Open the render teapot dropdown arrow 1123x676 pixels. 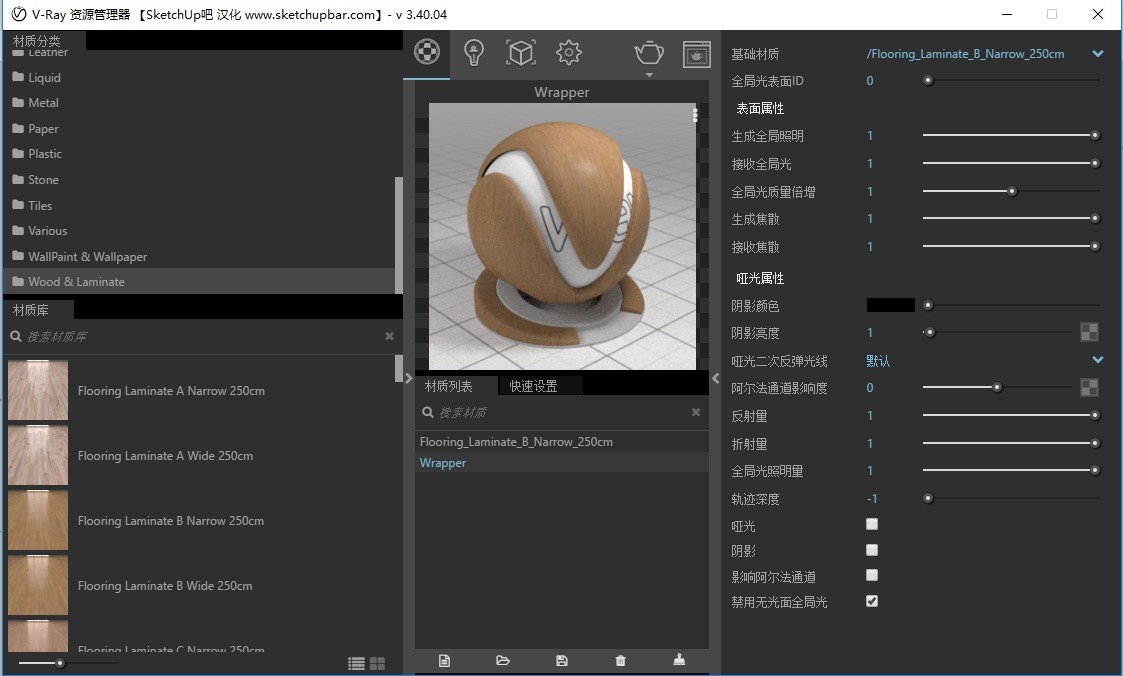click(x=649, y=75)
